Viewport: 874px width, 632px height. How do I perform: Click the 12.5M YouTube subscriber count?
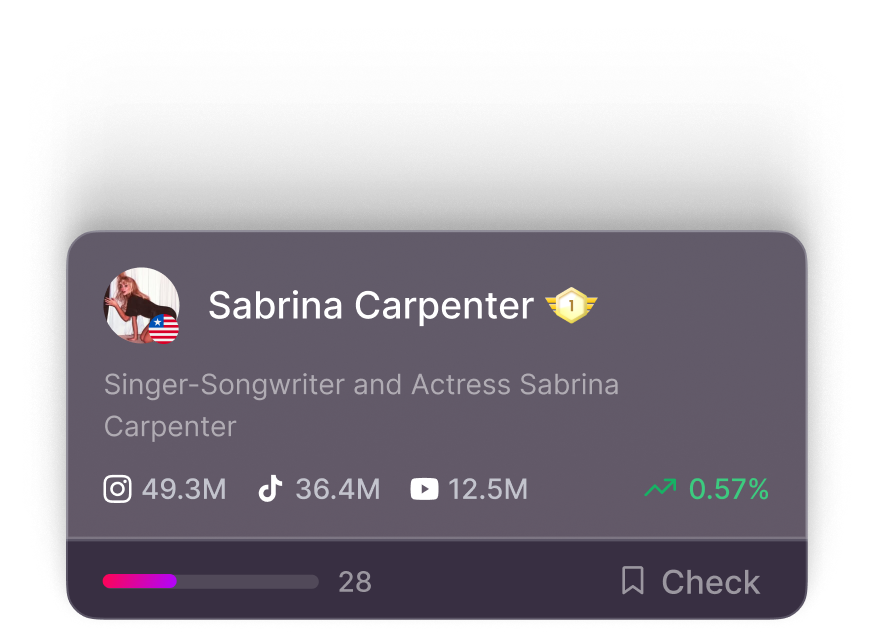tap(488, 489)
